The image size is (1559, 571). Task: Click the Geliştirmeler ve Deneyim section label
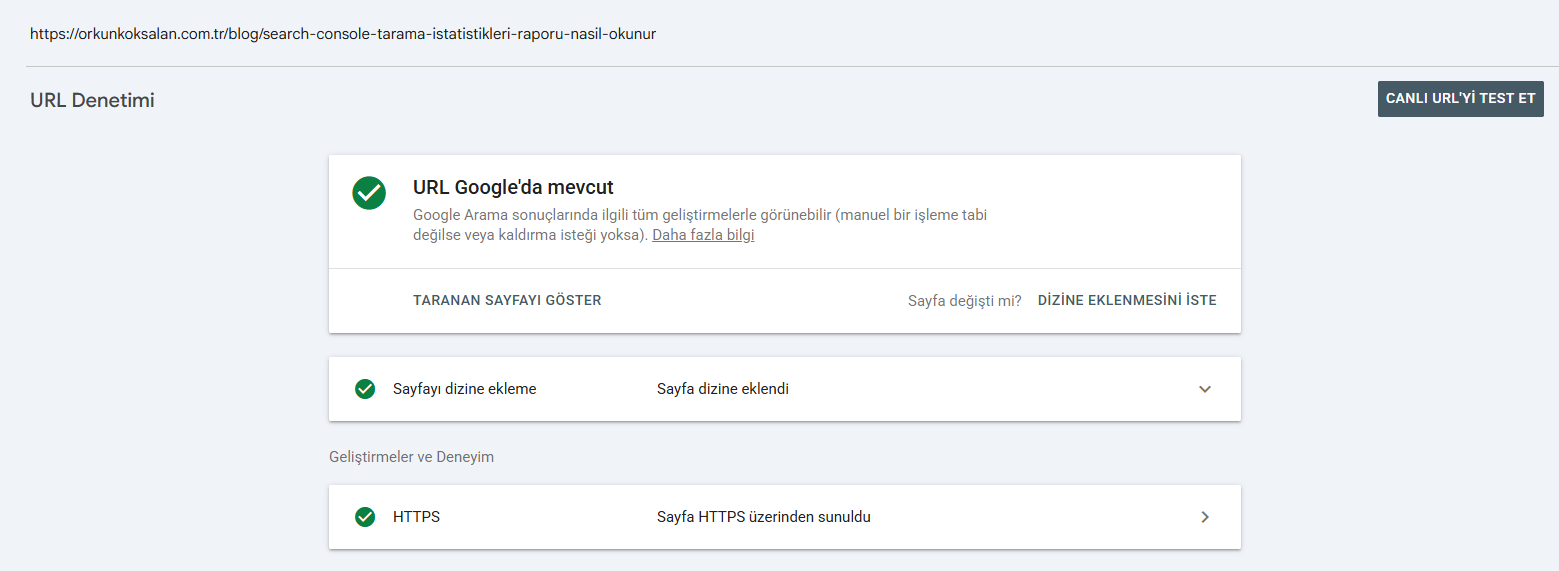(411, 457)
